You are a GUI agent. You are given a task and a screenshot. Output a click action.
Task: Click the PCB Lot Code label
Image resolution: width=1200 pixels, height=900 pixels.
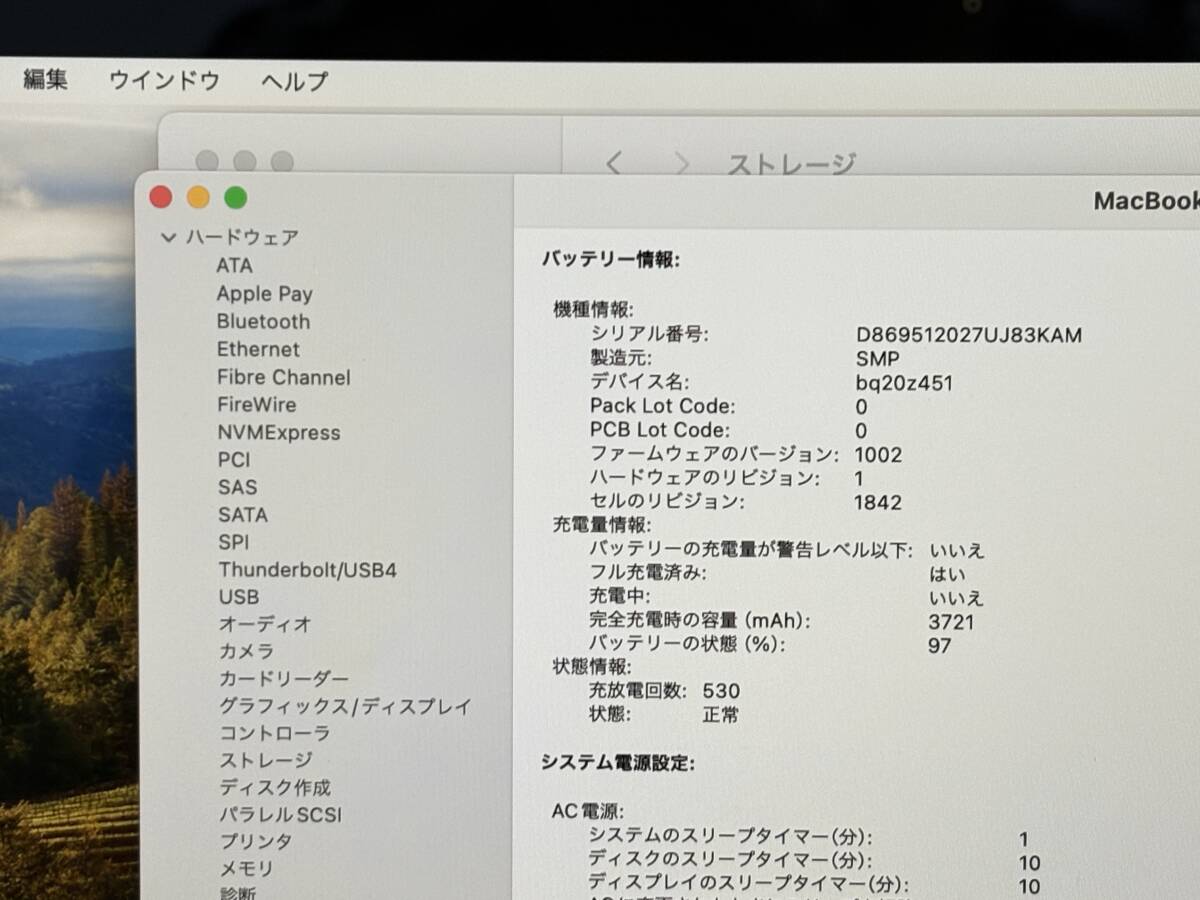click(660, 430)
